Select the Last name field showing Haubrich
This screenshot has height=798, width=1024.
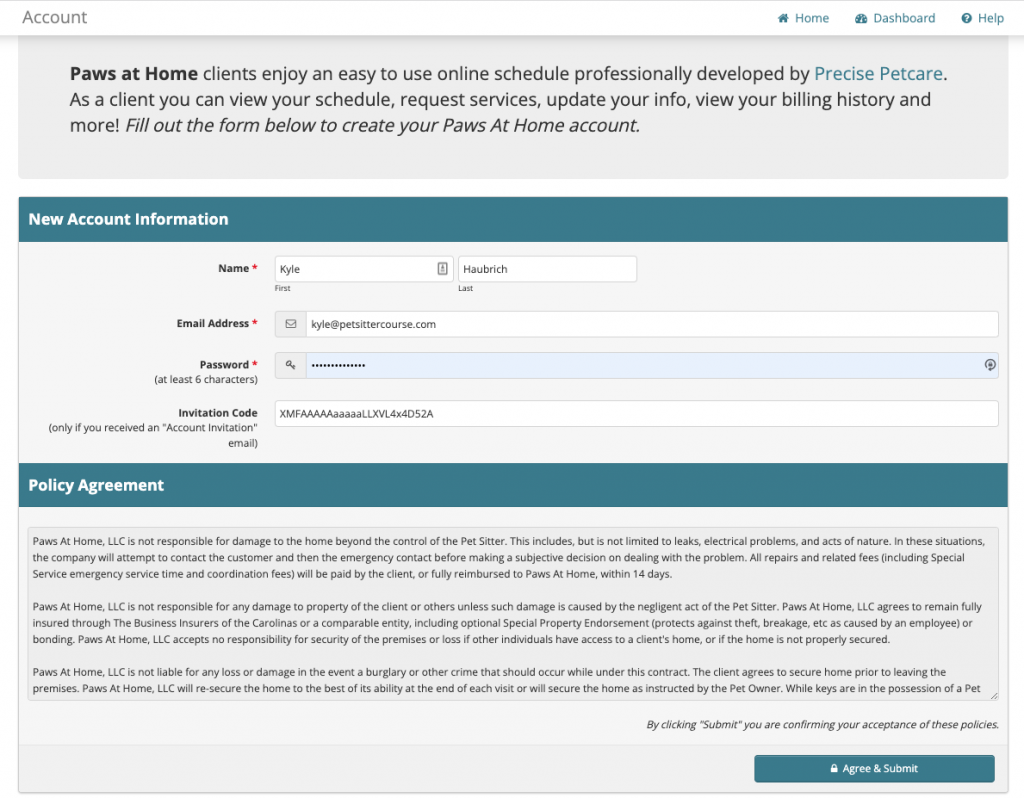(547, 268)
